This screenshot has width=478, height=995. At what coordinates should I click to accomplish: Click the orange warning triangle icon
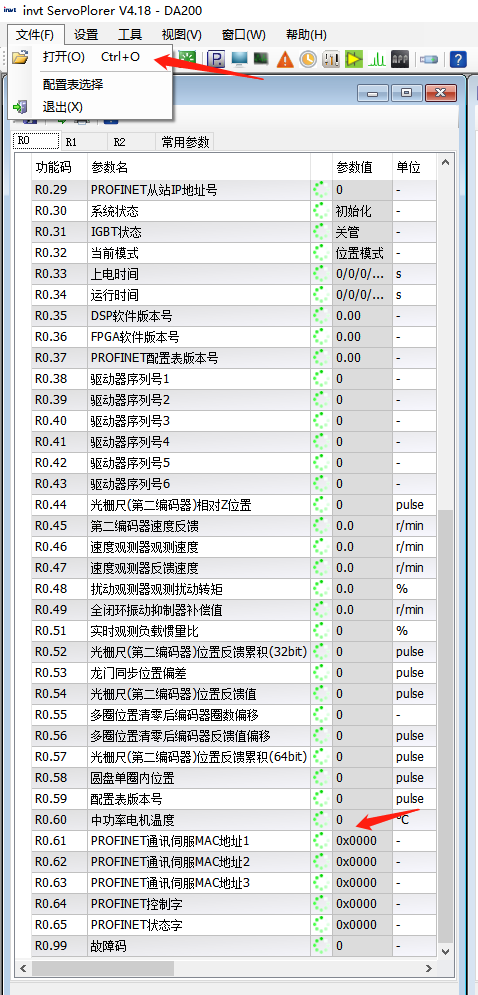(286, 60)
